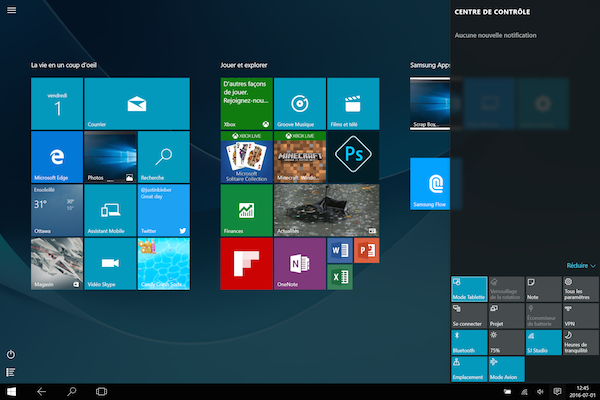Click the Samsung Apps group heading
Screen dimensions: 600x400
(x=430, y=65)
